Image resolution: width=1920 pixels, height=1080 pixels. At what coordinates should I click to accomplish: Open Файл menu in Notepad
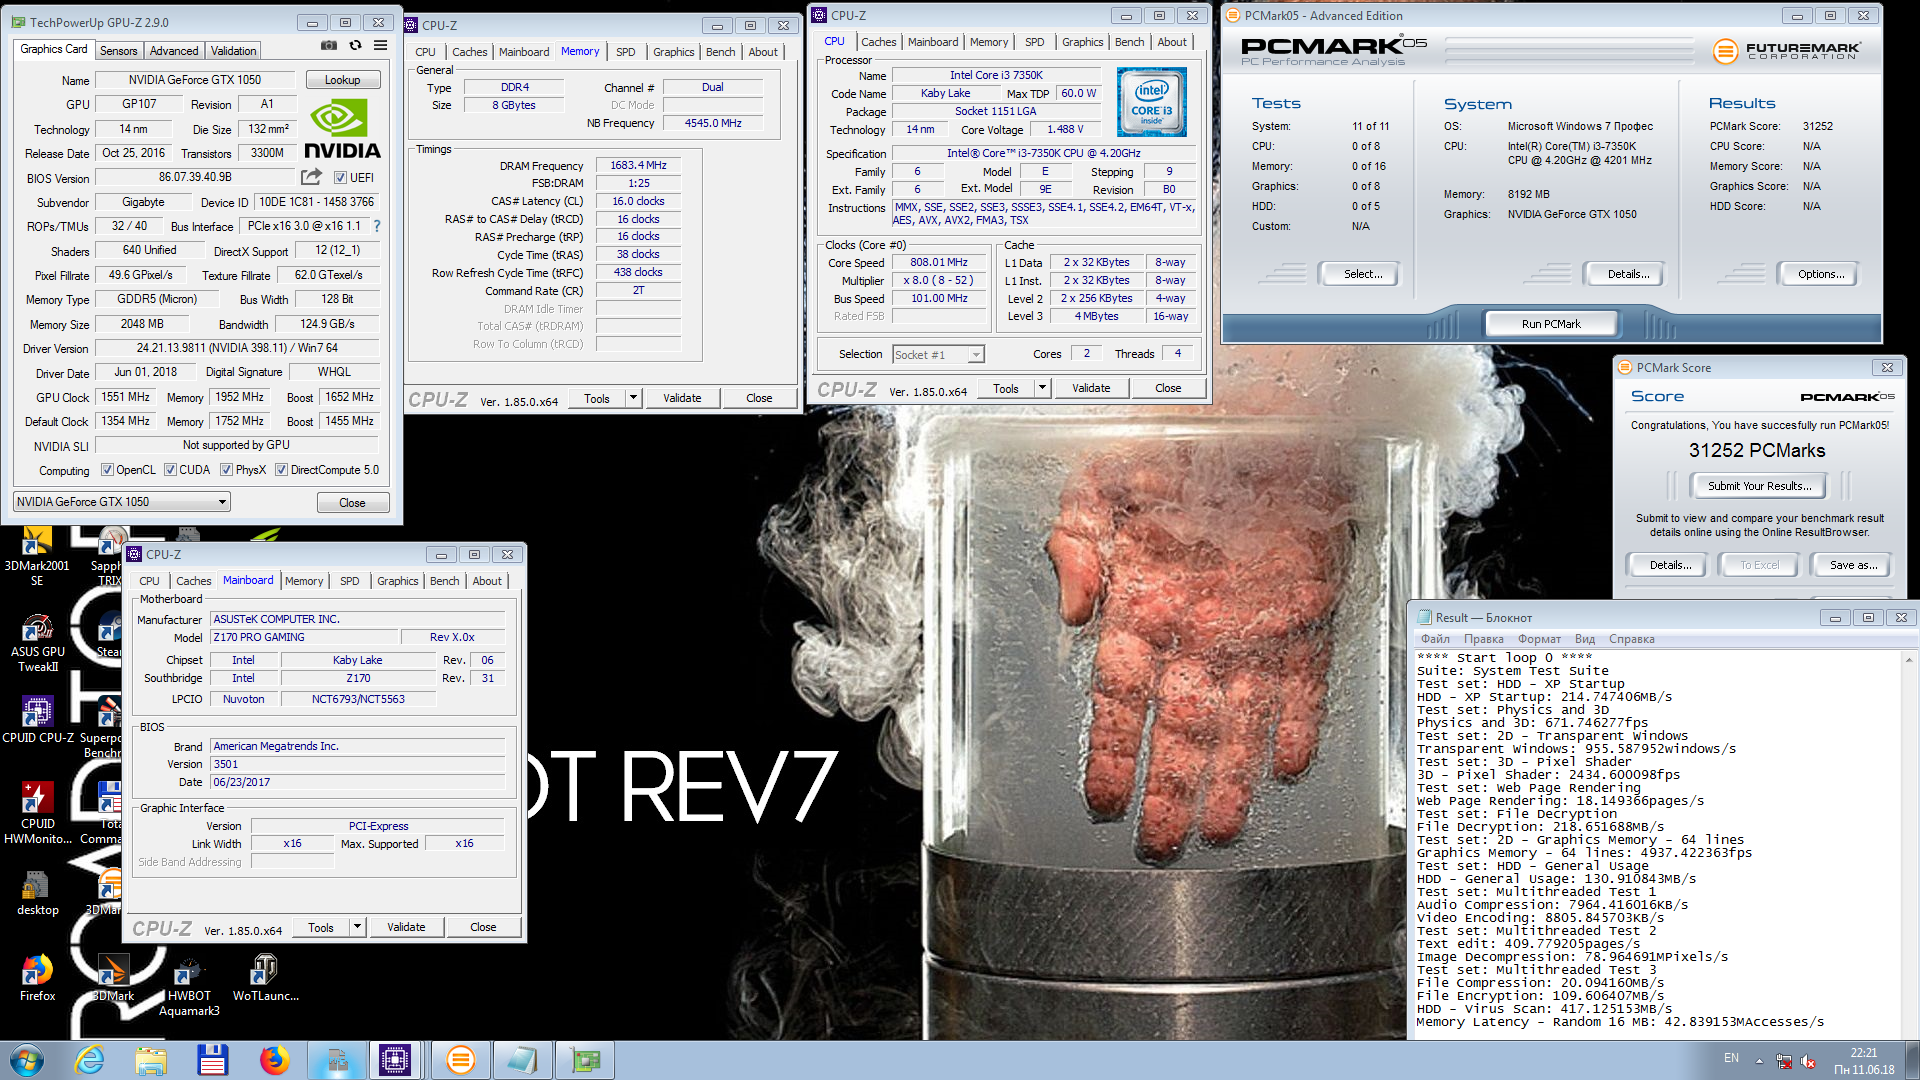point(1435,639)
